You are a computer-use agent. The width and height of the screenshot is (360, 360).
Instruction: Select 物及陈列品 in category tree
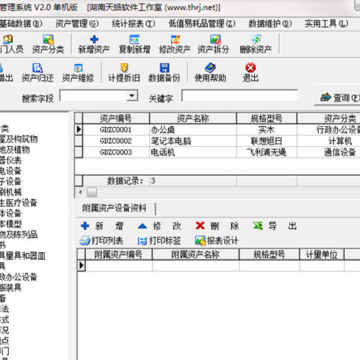click(19, 235)
